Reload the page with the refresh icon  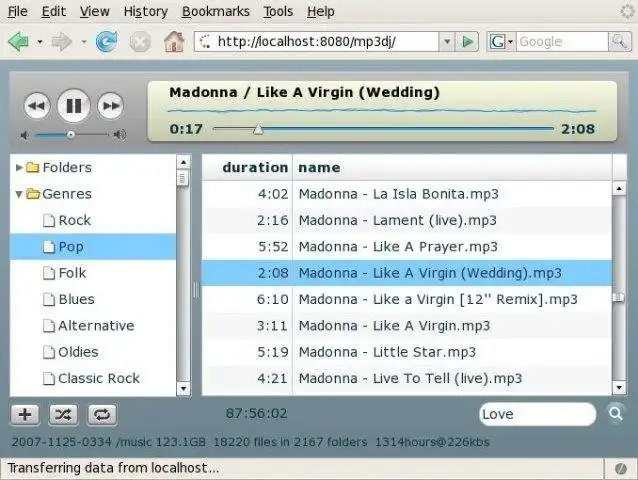point(106,41)
